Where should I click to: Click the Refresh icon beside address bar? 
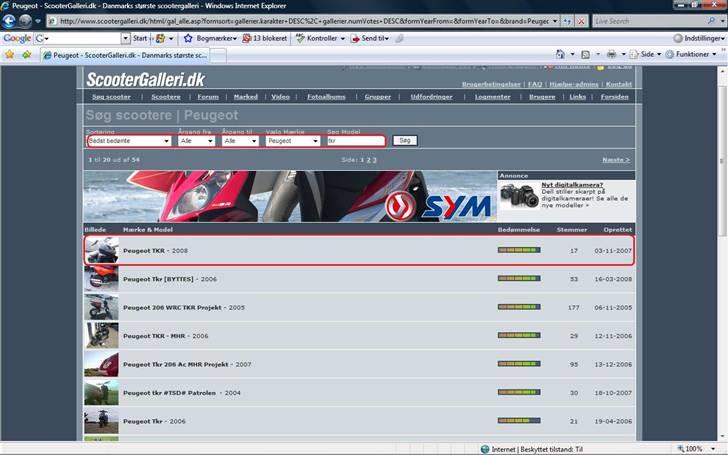pos(567,21)
